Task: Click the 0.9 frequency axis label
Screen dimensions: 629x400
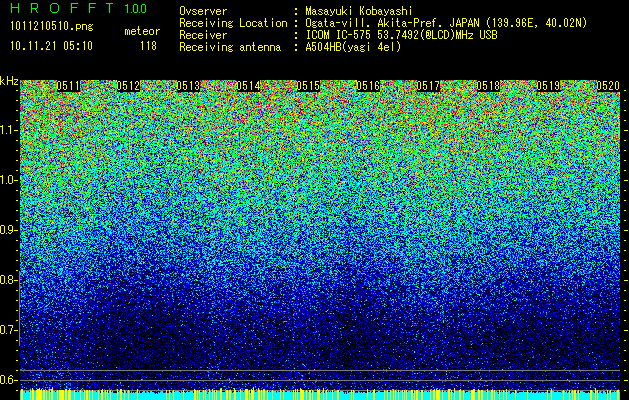Action: (x=8, y=230)
